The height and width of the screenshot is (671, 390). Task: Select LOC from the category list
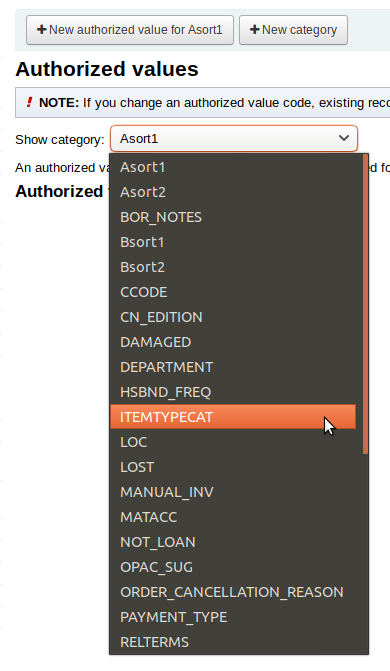click(x=233, y=442)
